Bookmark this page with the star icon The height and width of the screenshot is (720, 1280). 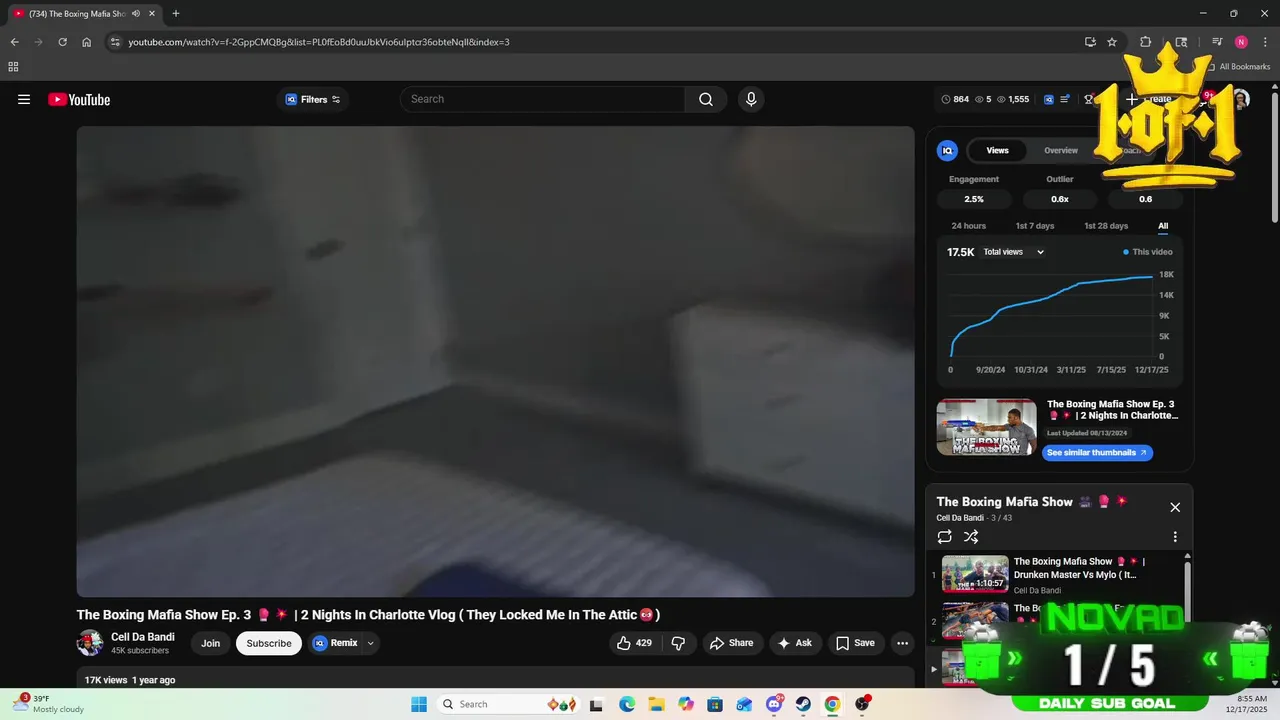1112,42
